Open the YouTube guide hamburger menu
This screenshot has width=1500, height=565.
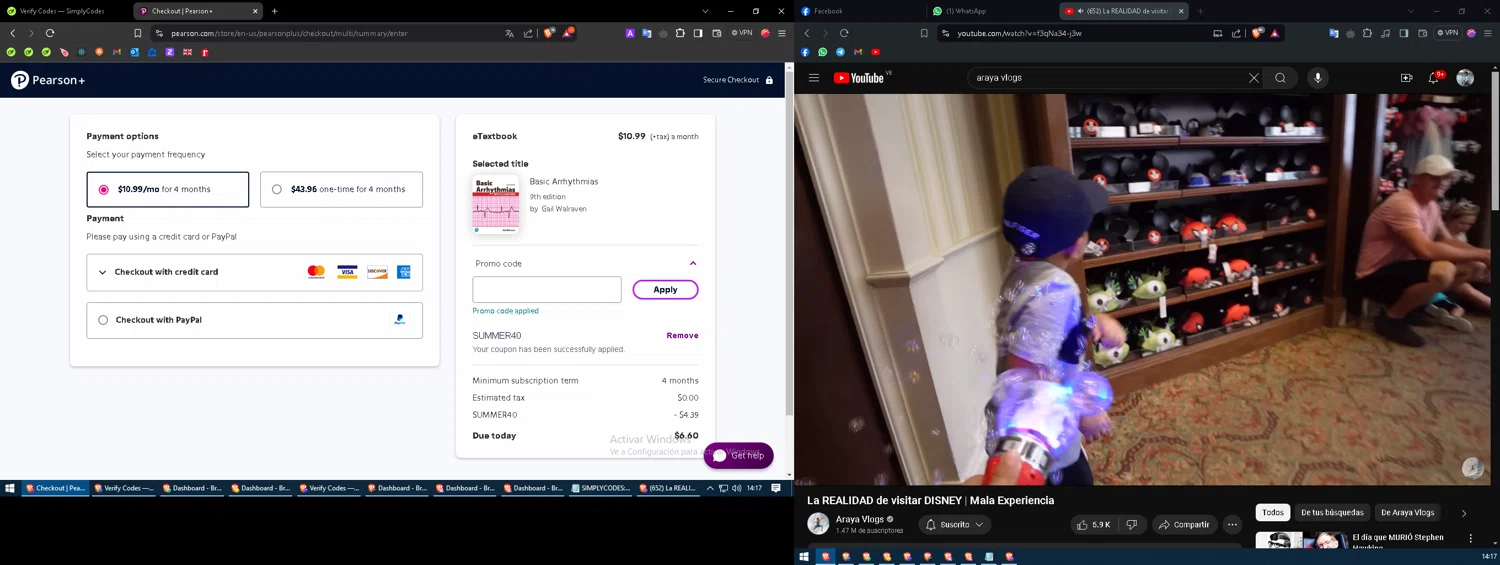point(814,78)
